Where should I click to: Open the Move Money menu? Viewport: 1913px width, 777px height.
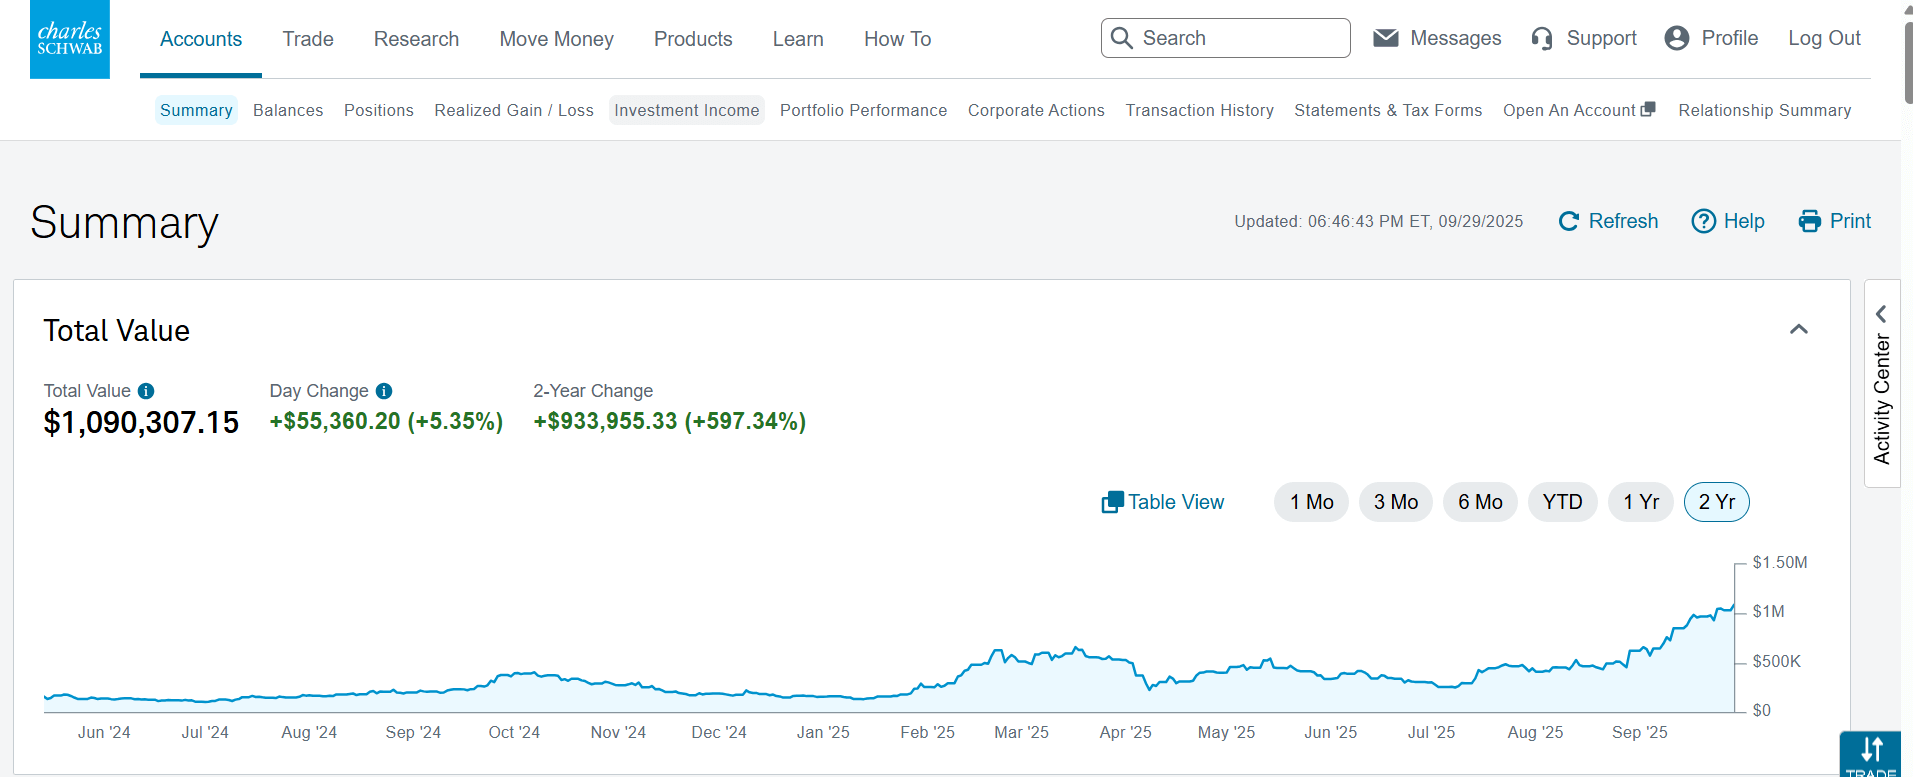point(556,39)
